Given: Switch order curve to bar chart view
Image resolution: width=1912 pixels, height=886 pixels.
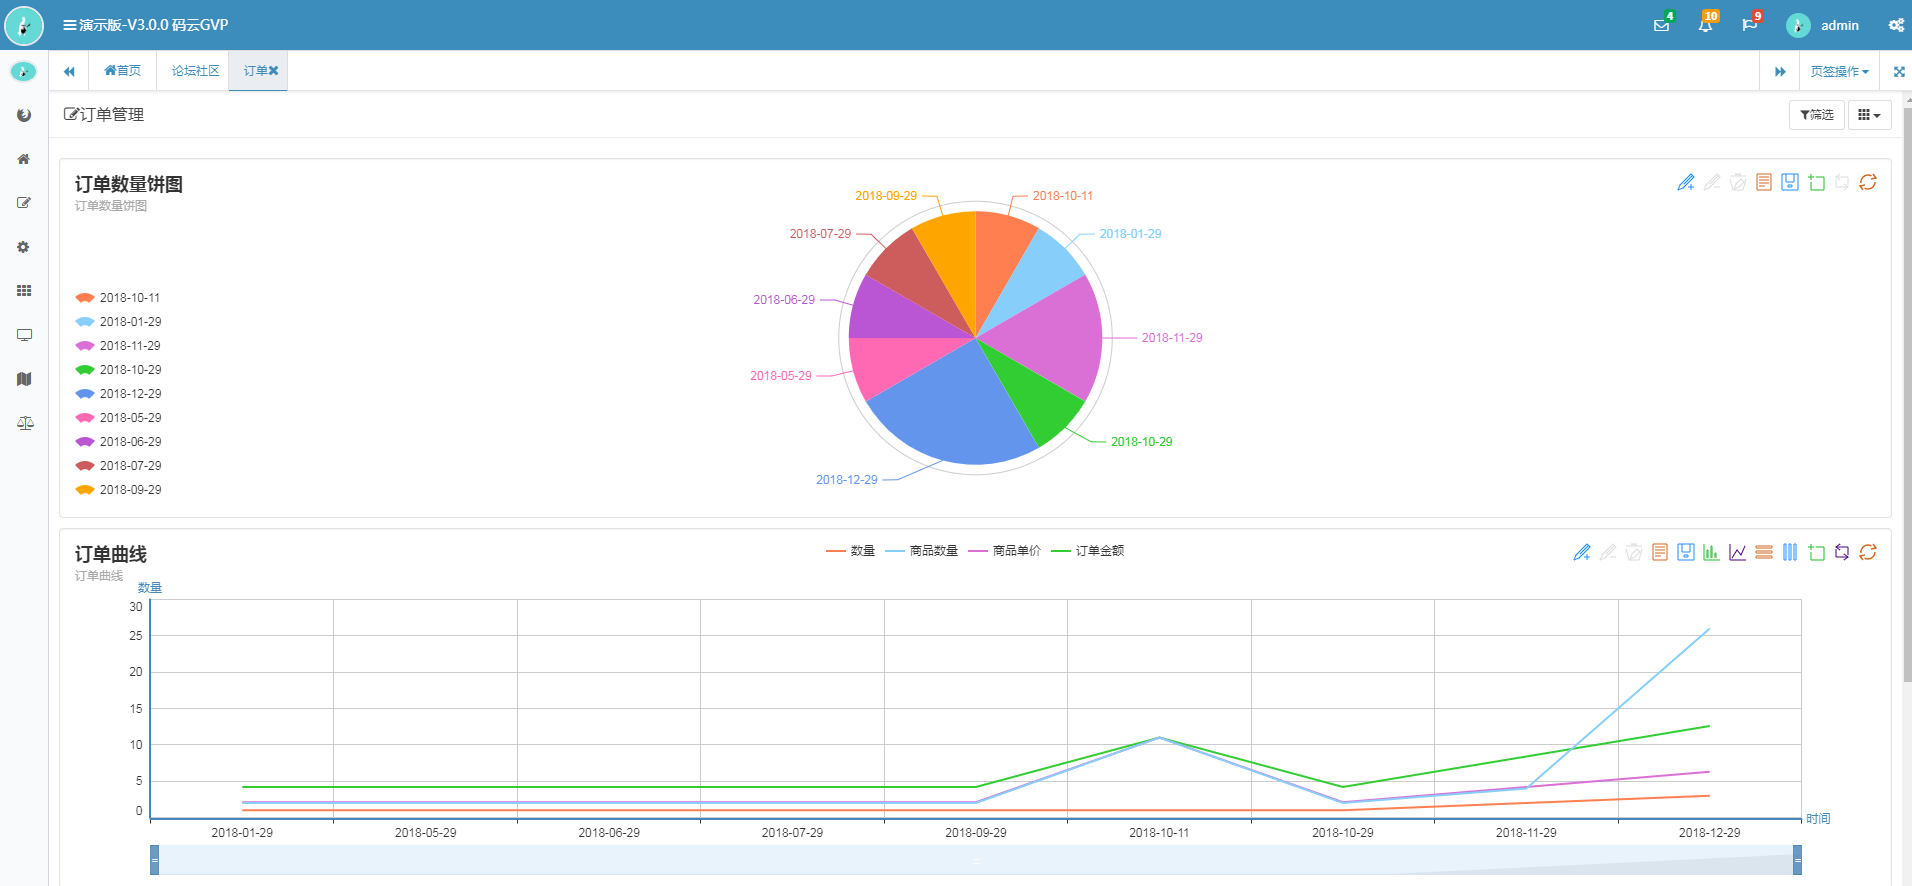Looking at the screenshot, I should 1711,552.
